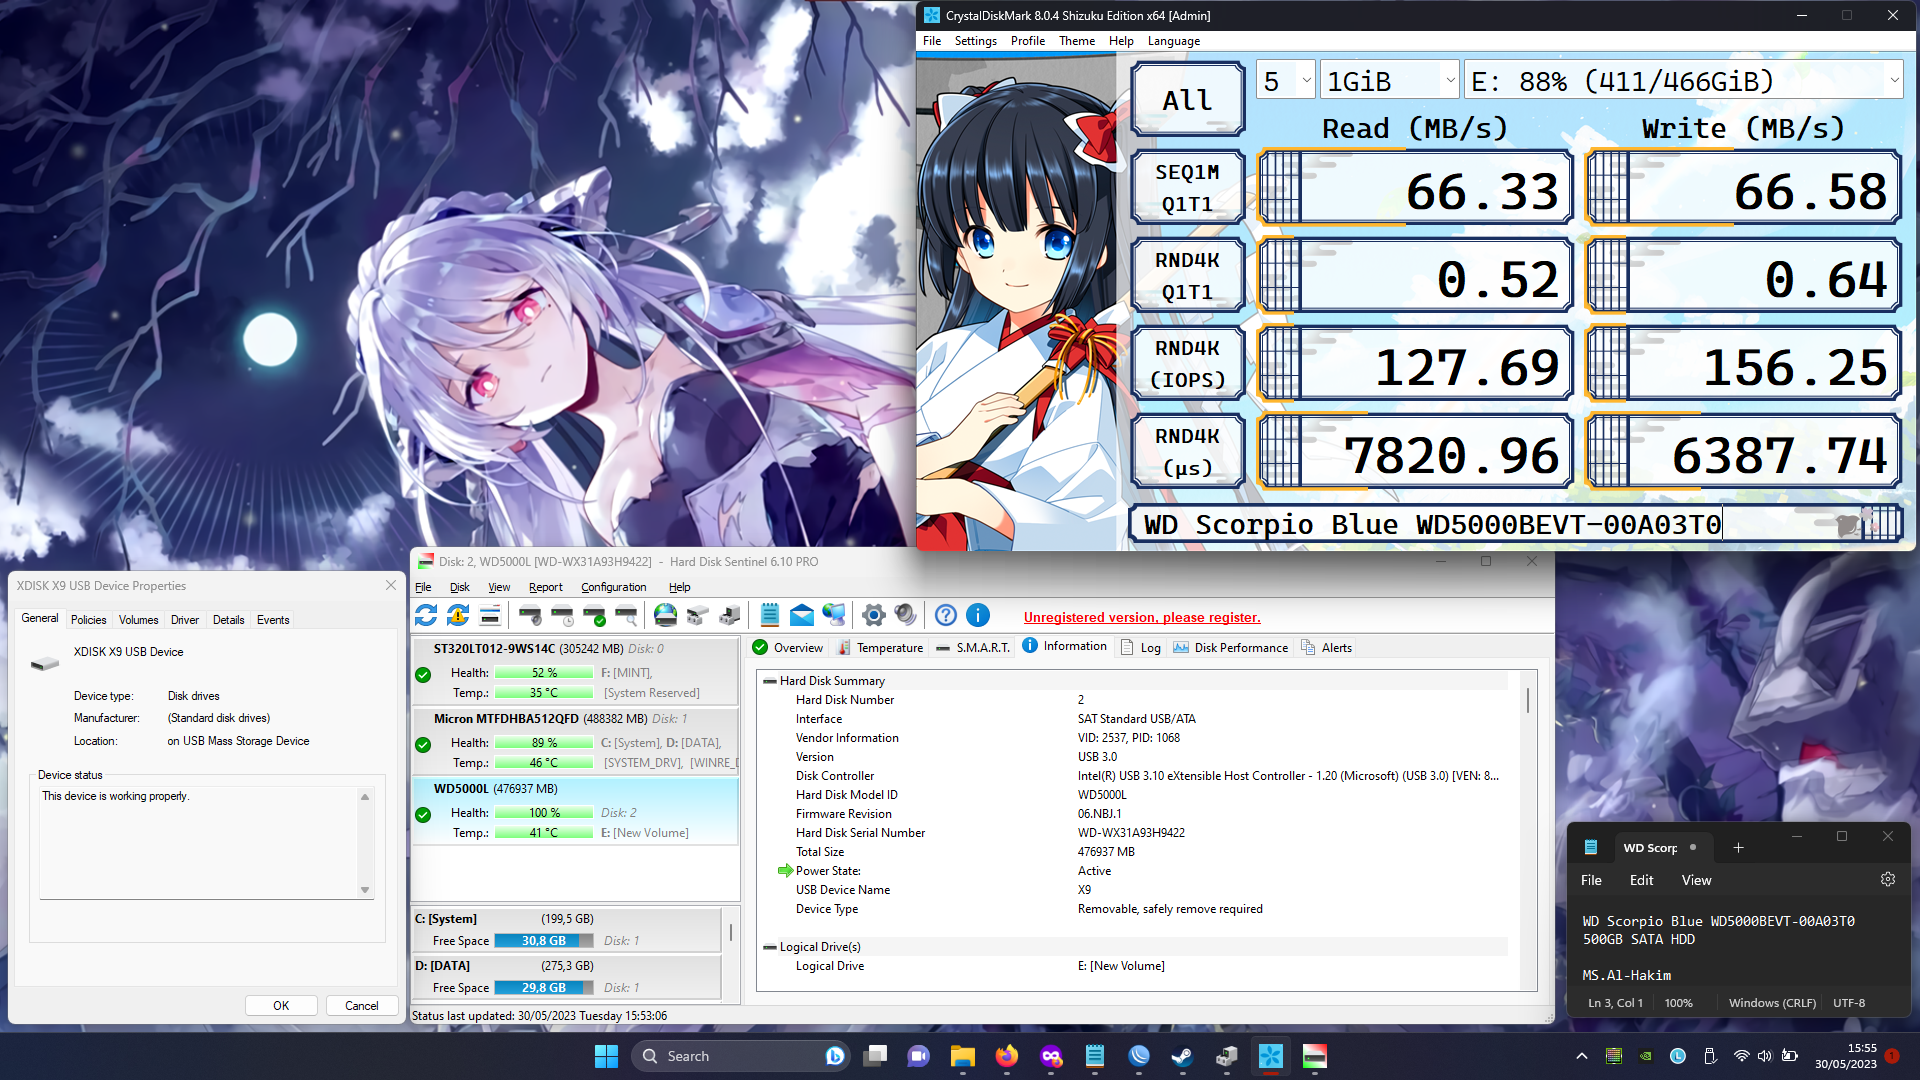The width and height of the screenshot is (1920, 1080).
Task: Click CrystalDiskMark icon on taskbar
Action: [x=1271, y=1056]
